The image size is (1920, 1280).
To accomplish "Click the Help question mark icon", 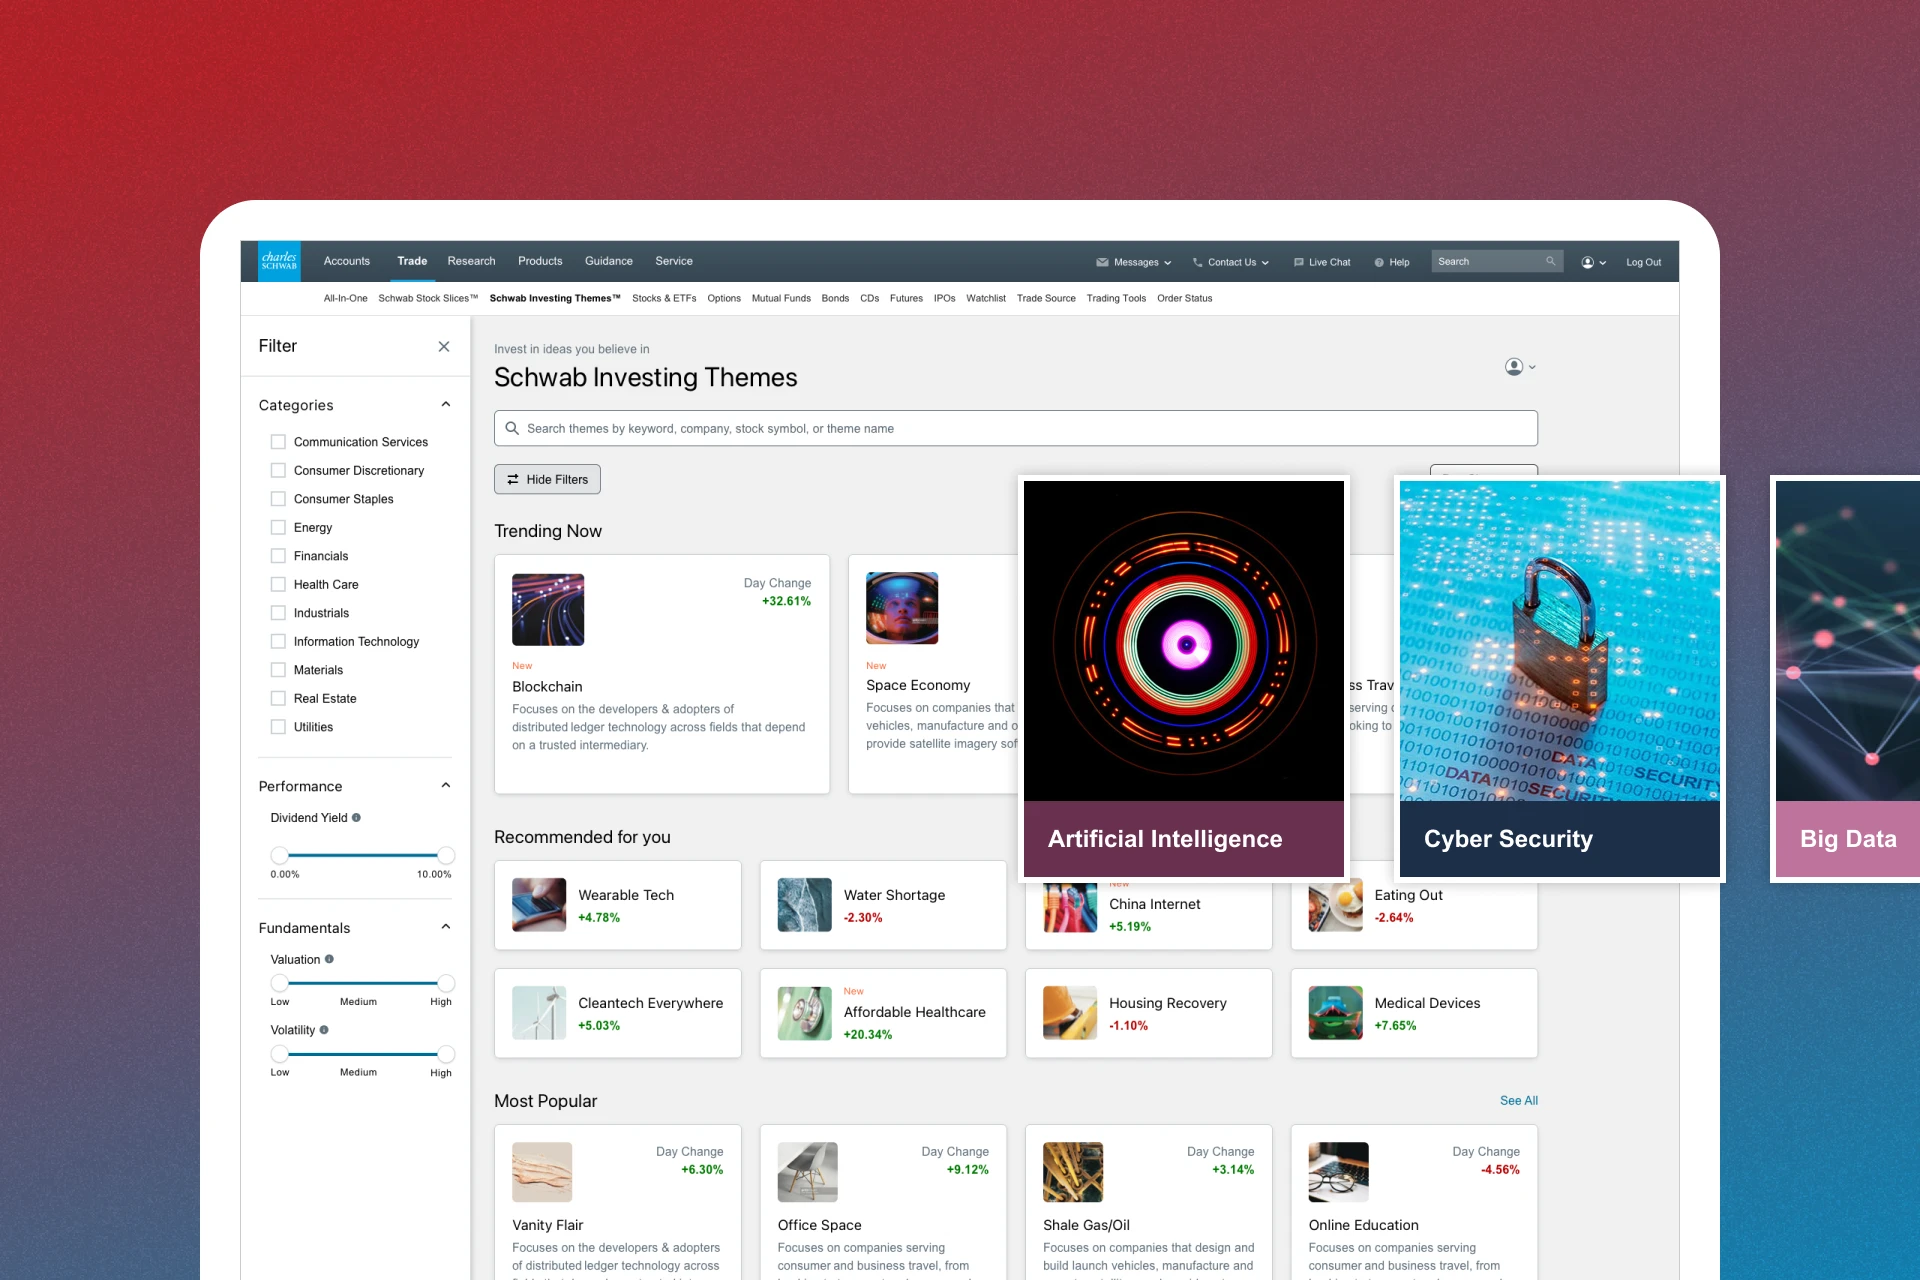I will coord(1379,262).
